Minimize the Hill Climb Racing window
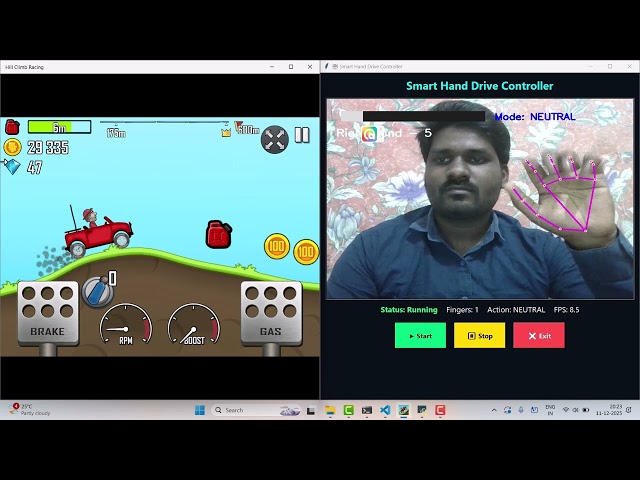 click(272, 67)
